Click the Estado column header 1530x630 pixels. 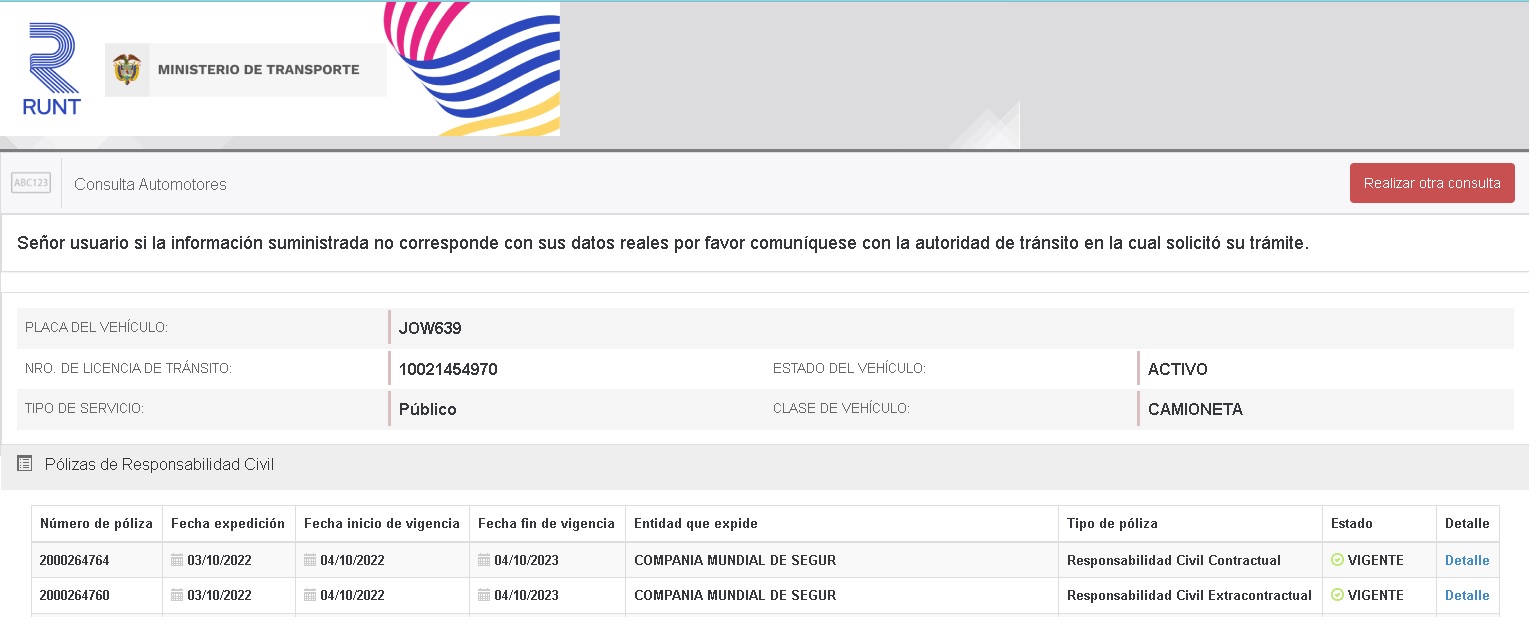1351,523
